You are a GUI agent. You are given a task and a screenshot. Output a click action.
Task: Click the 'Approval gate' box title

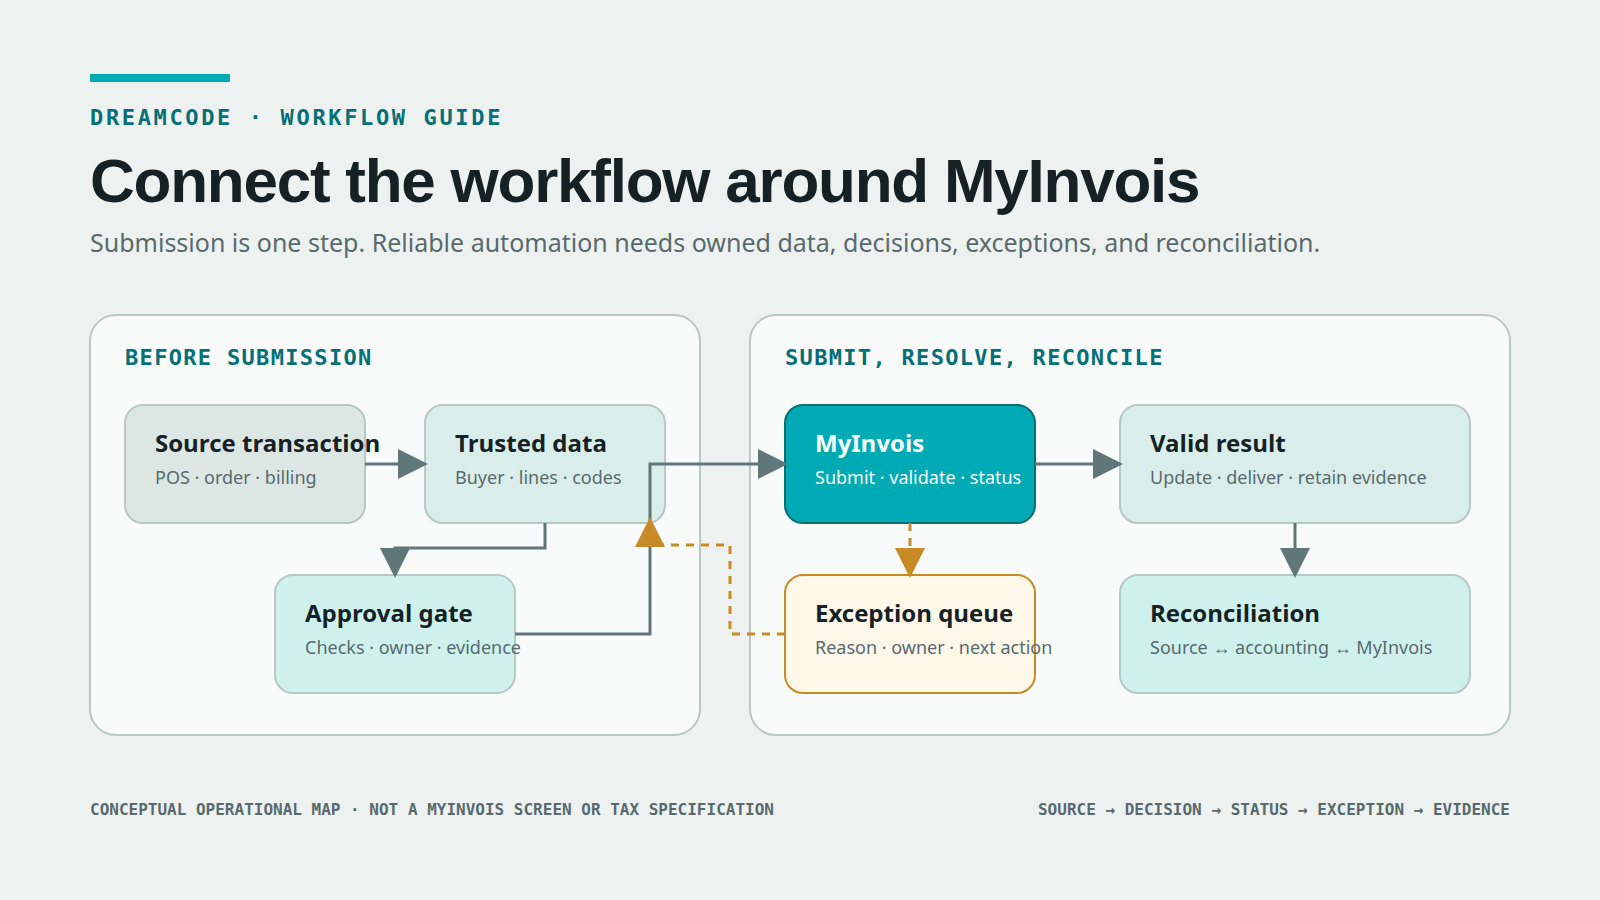point(388,614)
